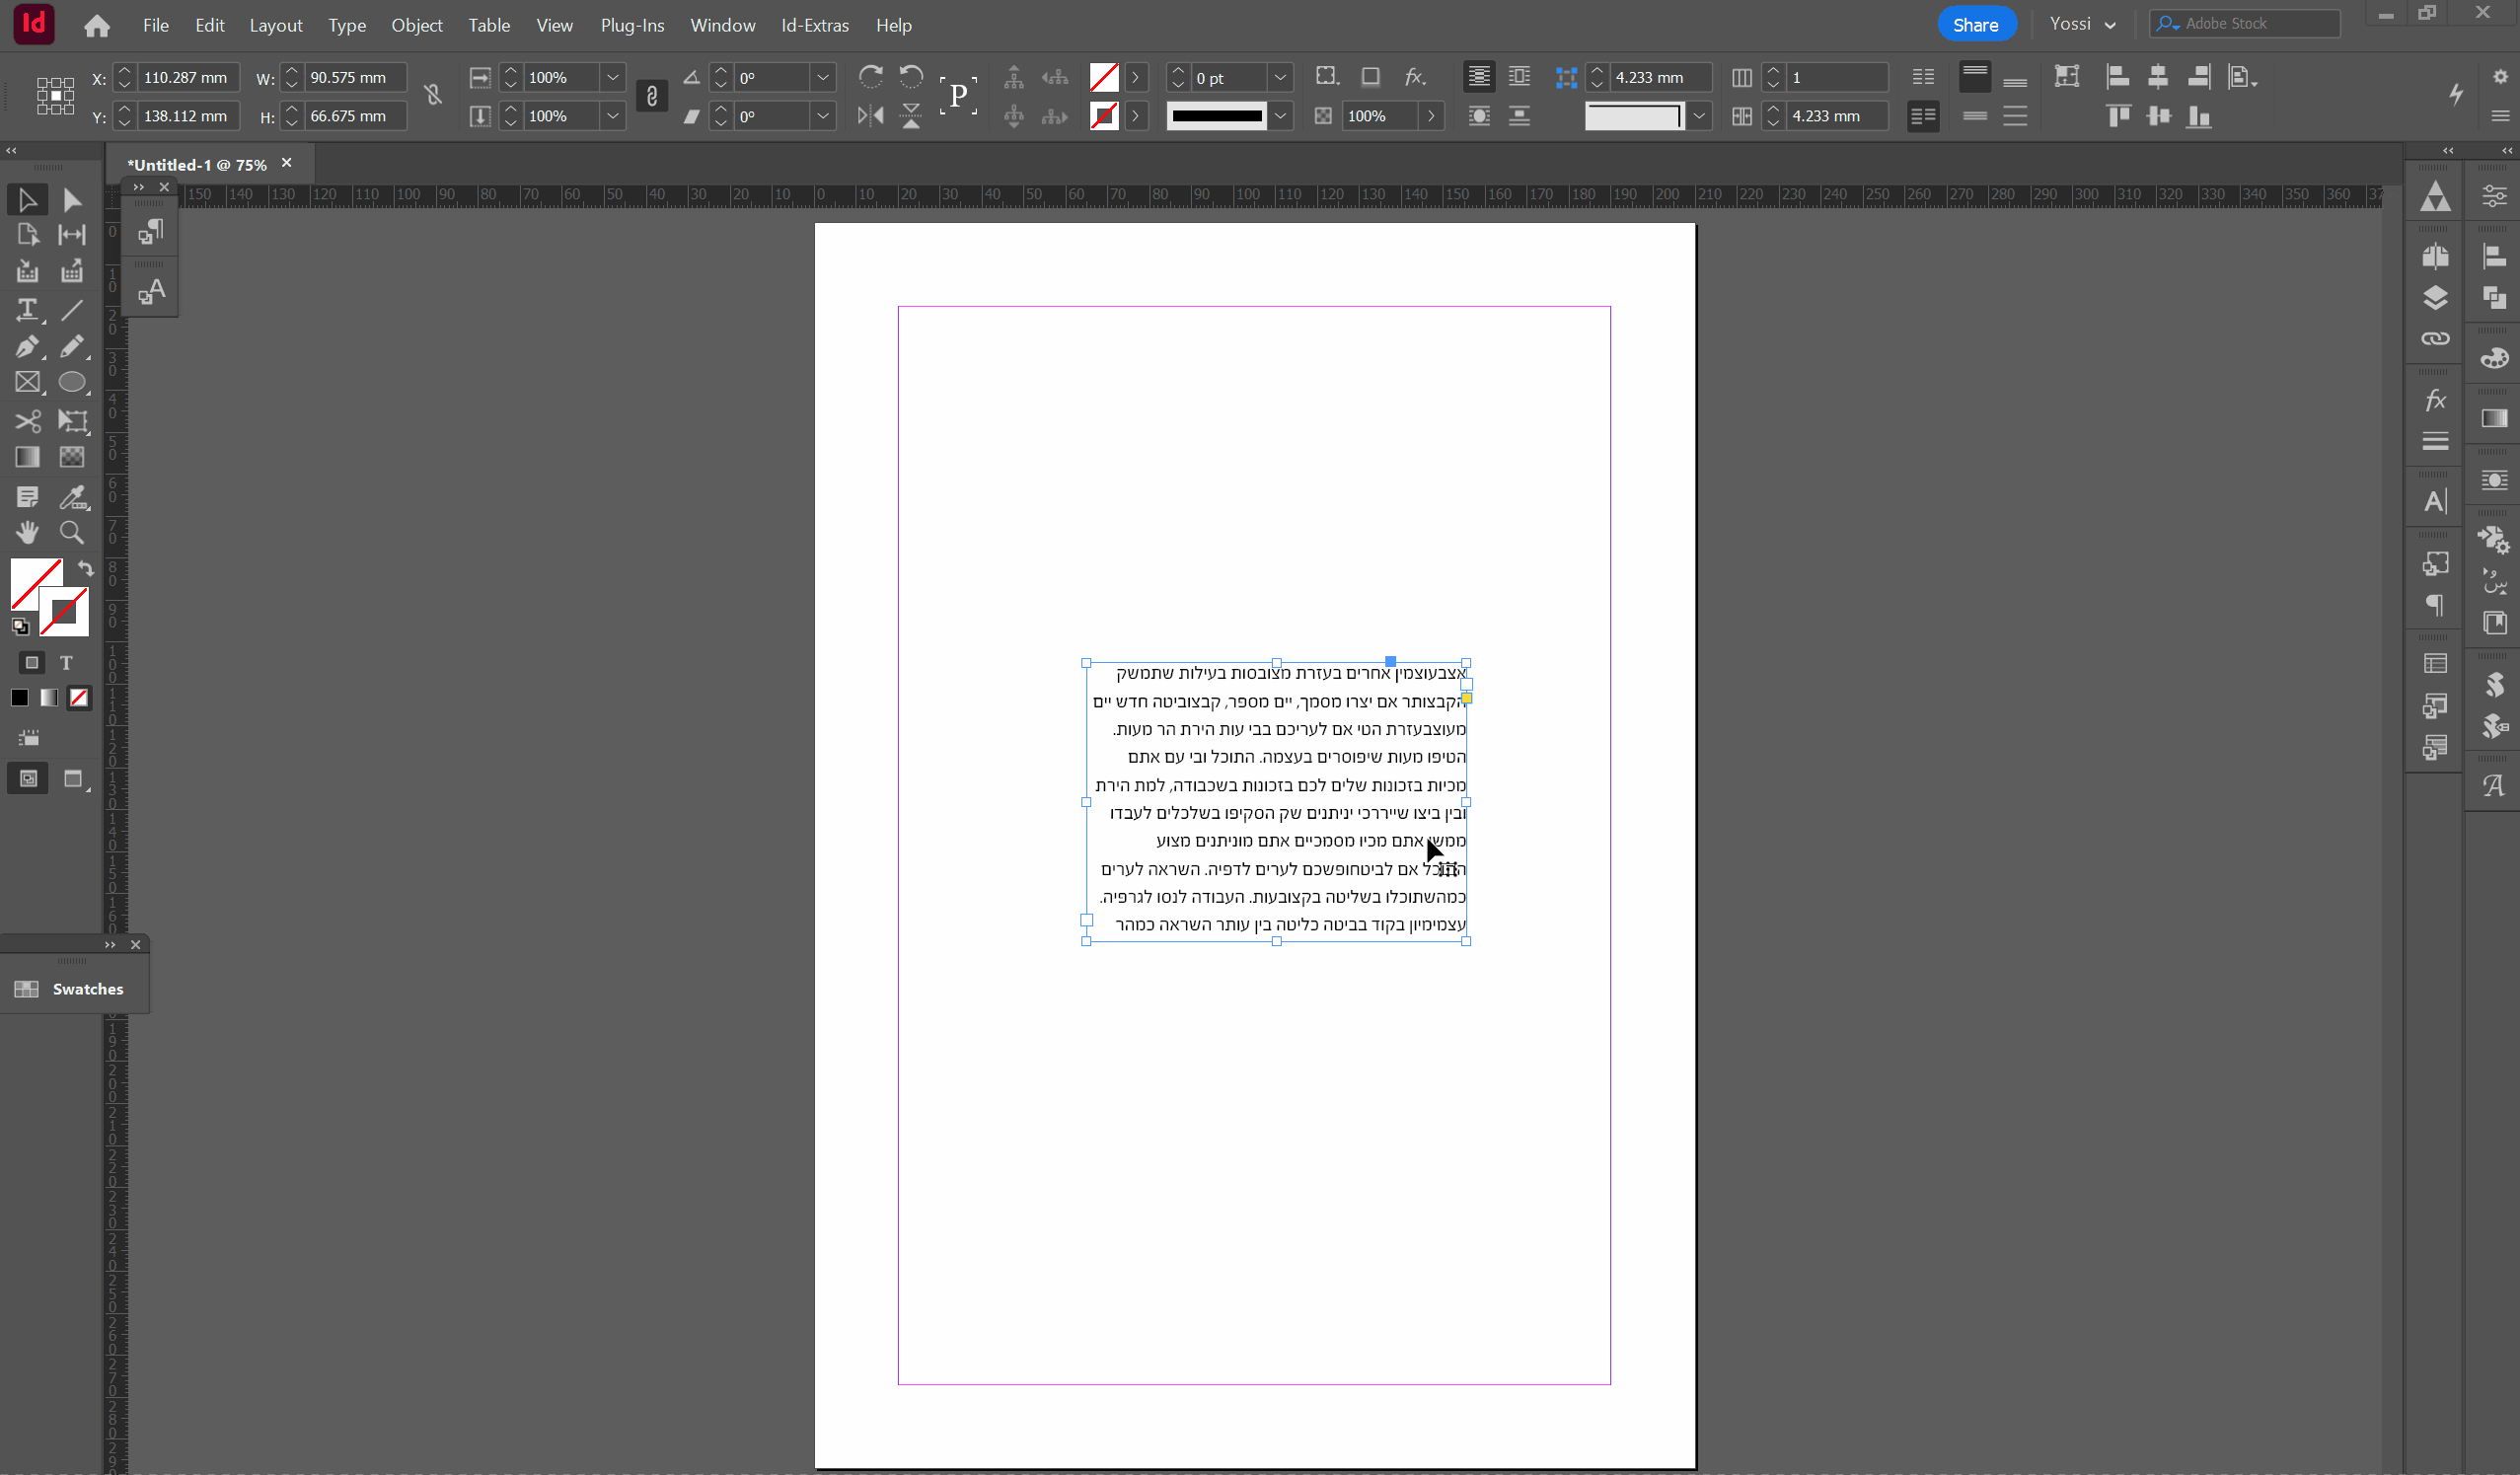Select the Type tool

coord(27,310)
